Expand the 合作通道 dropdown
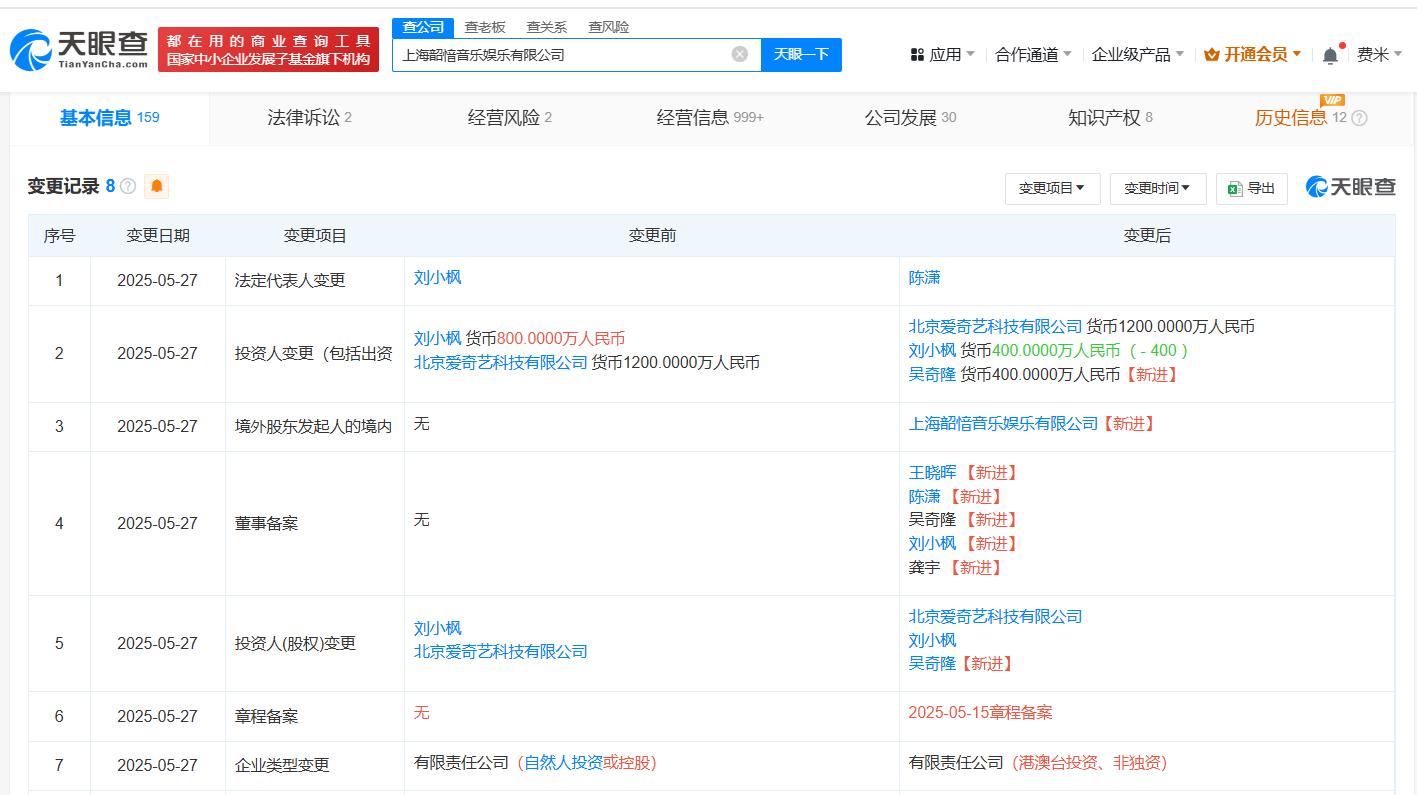This screenshot has height=795, width=1417. coord(1033,54)
